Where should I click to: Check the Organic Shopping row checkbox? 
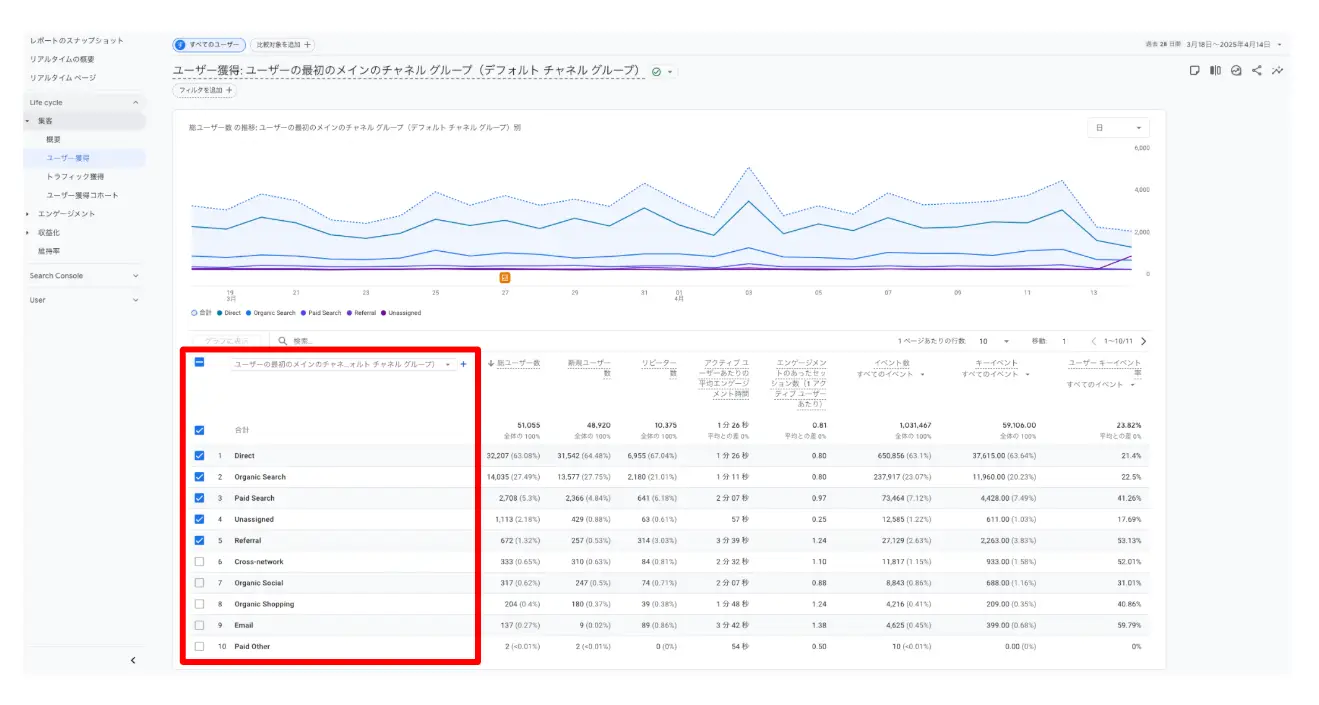click(x=199, y=604)
